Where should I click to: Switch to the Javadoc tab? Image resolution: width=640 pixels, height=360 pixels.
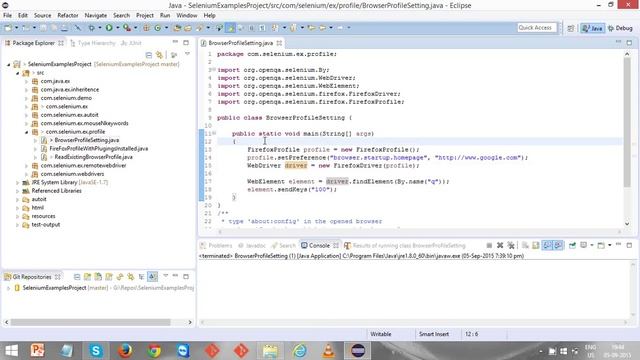pyautogui.click(x=251, y=245)
